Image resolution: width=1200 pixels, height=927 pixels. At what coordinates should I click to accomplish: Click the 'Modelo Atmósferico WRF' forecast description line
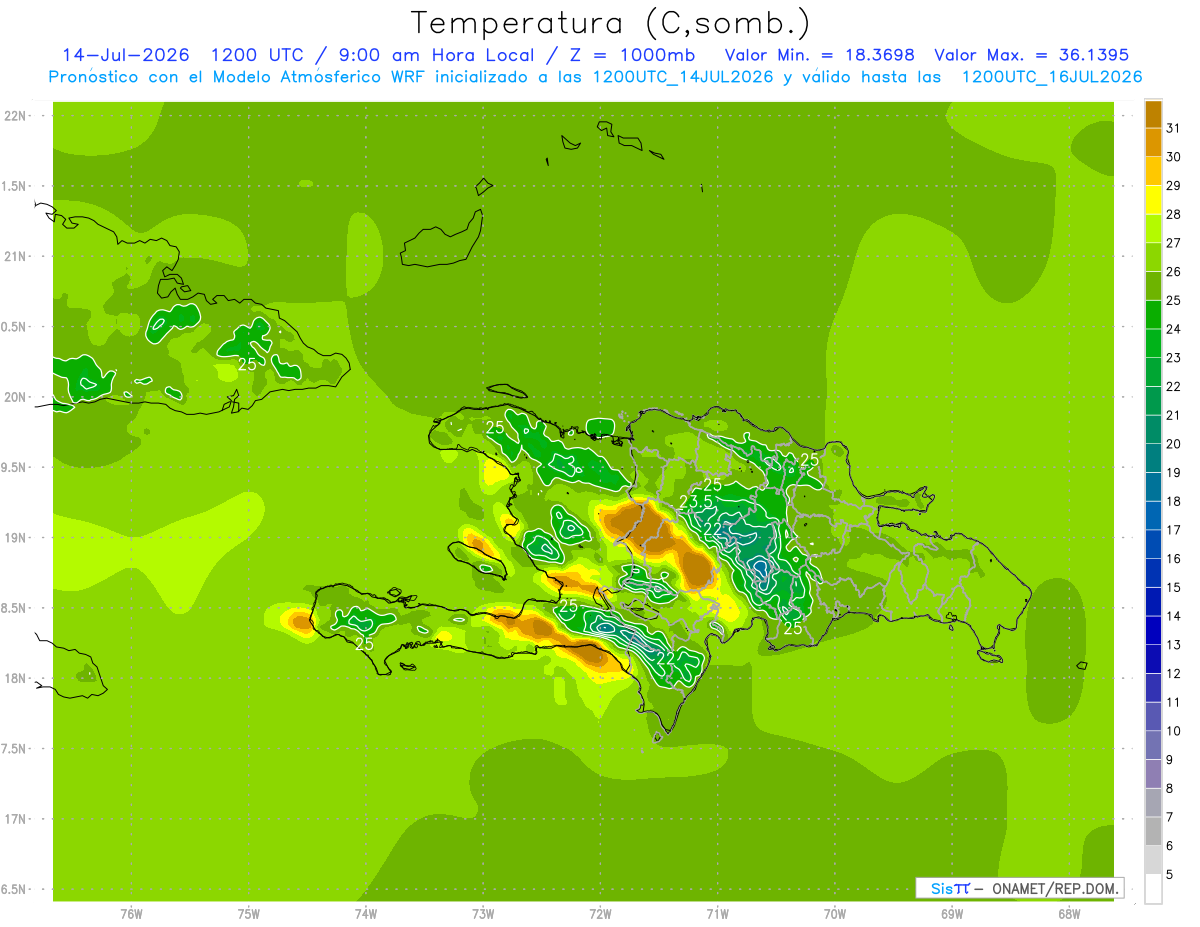pyautogui.click(x=596, y=77)
